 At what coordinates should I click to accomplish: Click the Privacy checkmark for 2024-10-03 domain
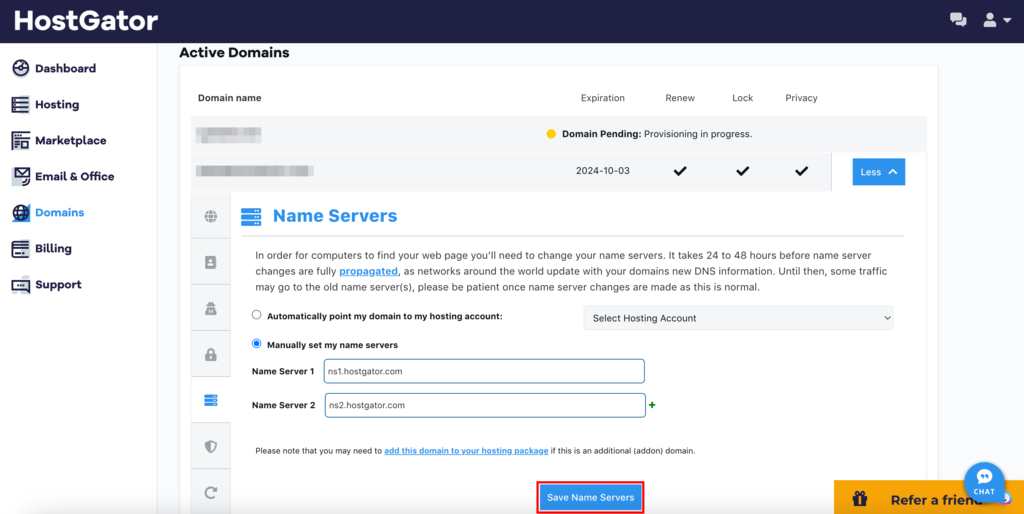pos(801,171)
